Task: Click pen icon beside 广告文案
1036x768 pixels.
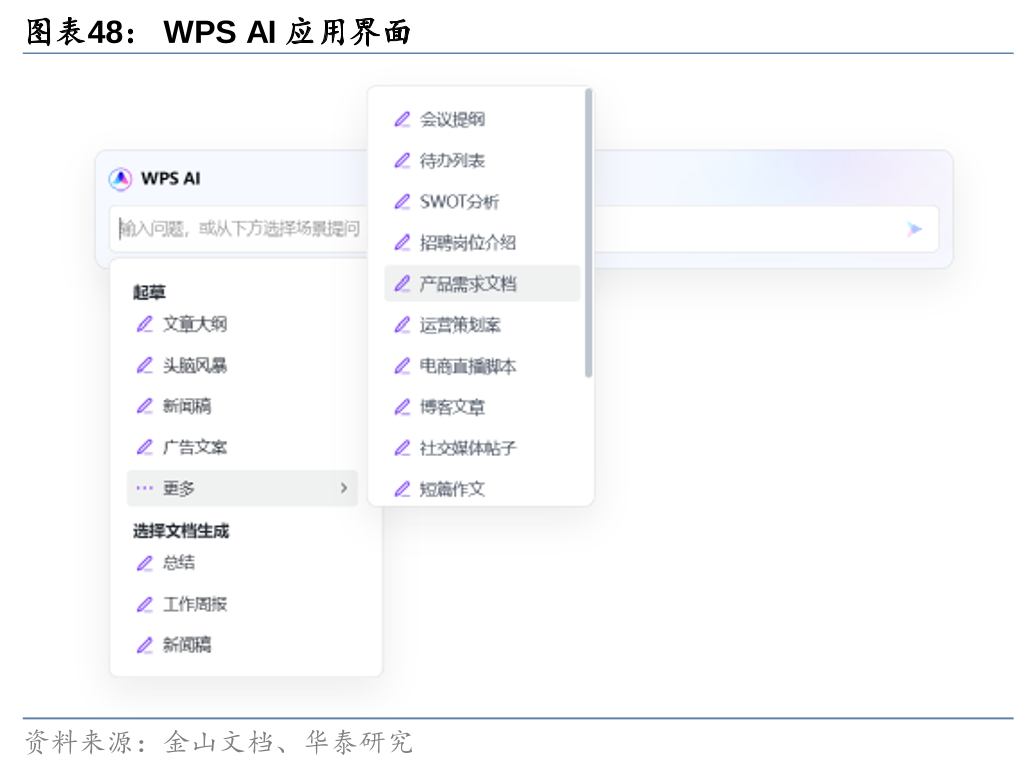Action: pyautogui.click(x=145, y=447)
